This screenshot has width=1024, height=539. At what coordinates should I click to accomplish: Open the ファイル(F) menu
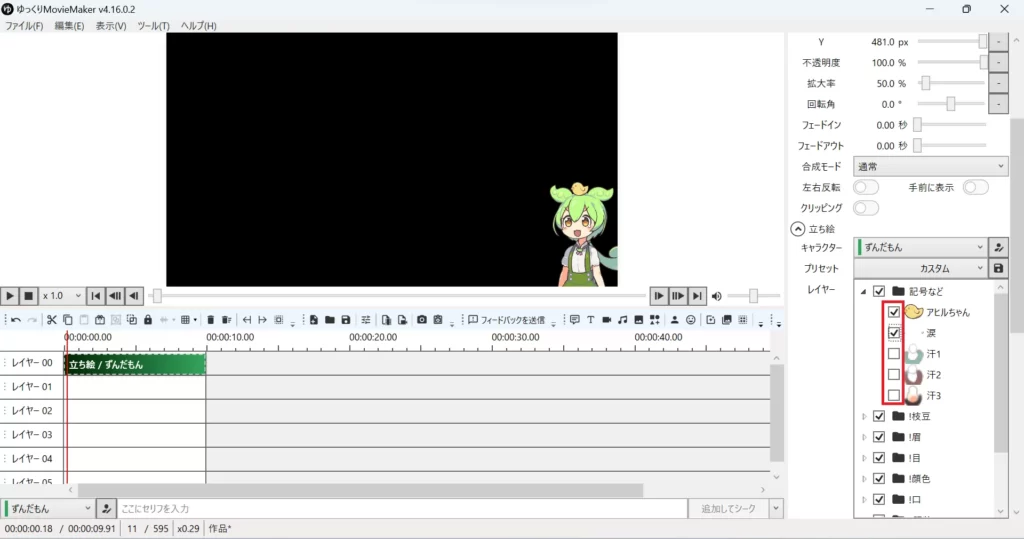click(24, 26)
